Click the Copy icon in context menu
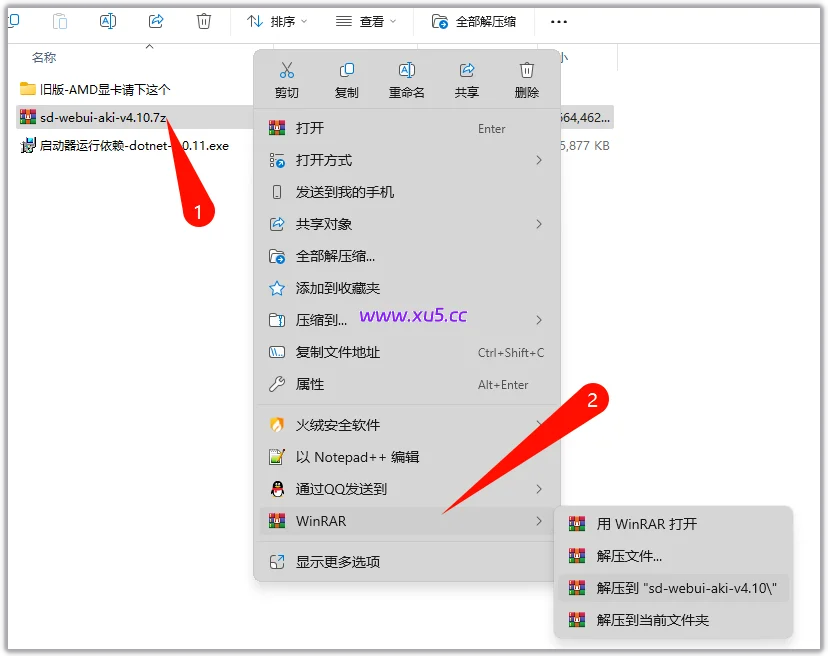 (x=347, y=71)
